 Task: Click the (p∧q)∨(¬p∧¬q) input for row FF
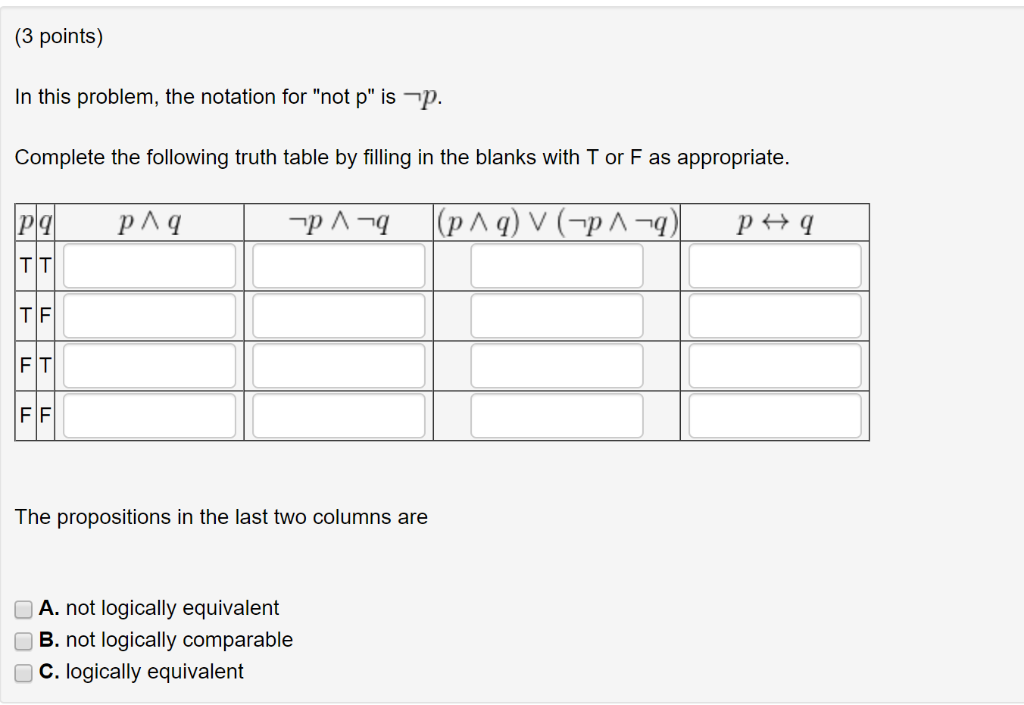[x=556, y=415]
